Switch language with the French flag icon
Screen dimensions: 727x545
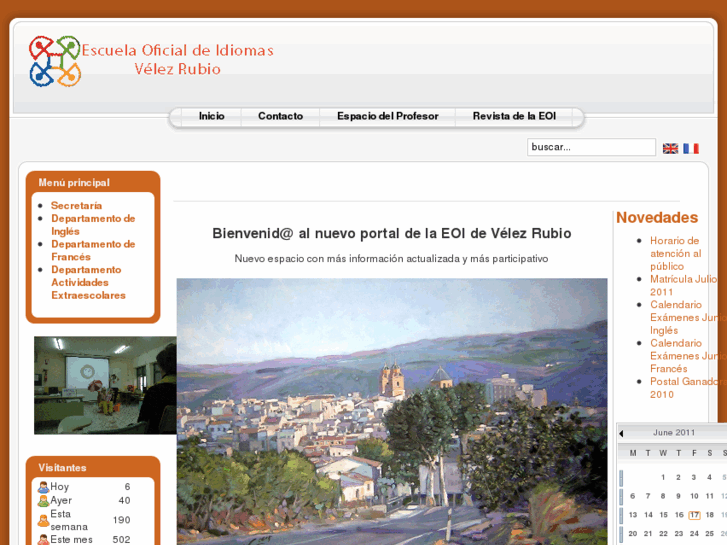[x=691, y=148]
